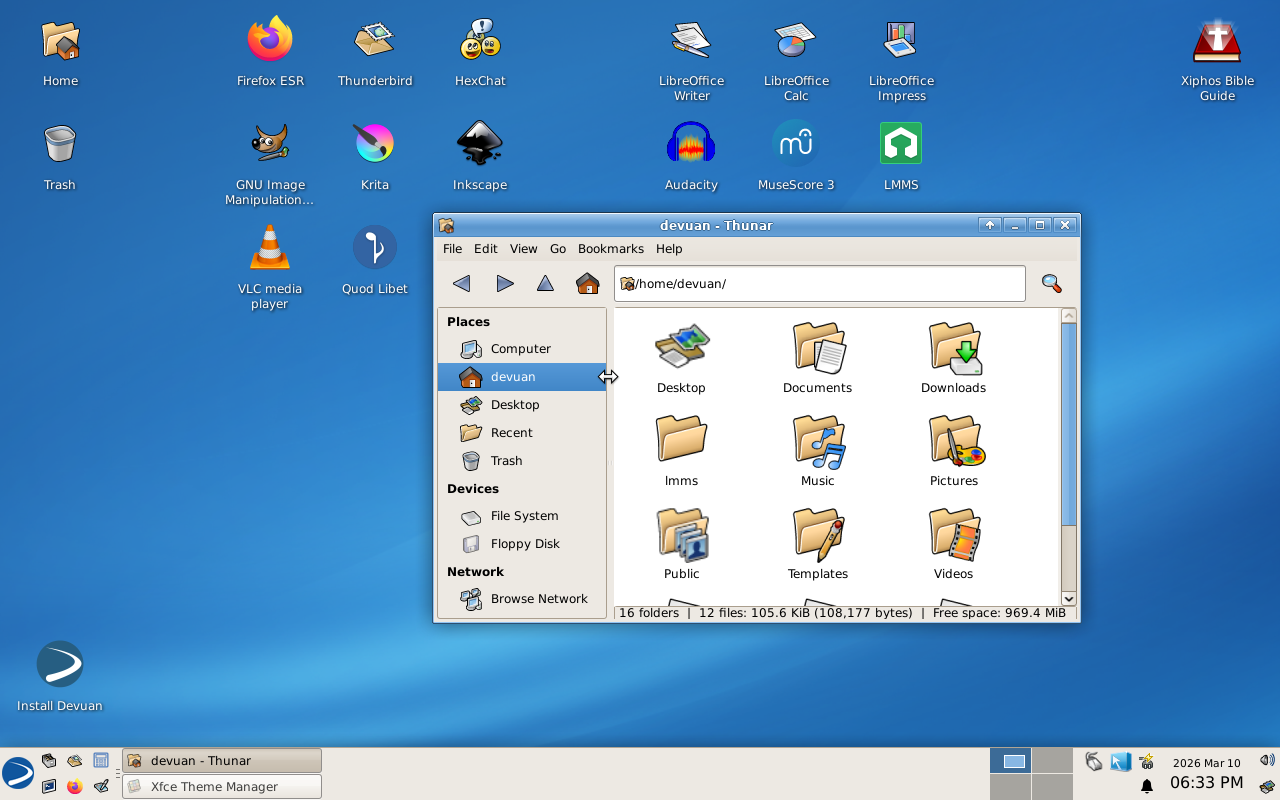Go back using Thunar's back arrow

[461, 283]
